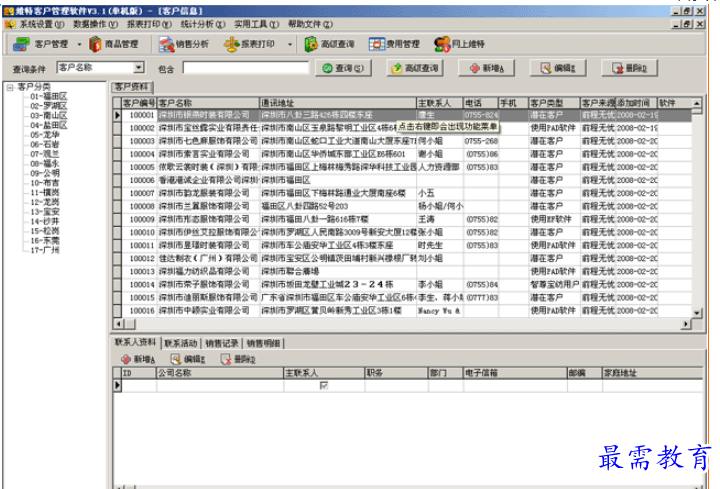The image size is (720, 489).
Task: Select customer row 100016
Action: coord(402,311)
